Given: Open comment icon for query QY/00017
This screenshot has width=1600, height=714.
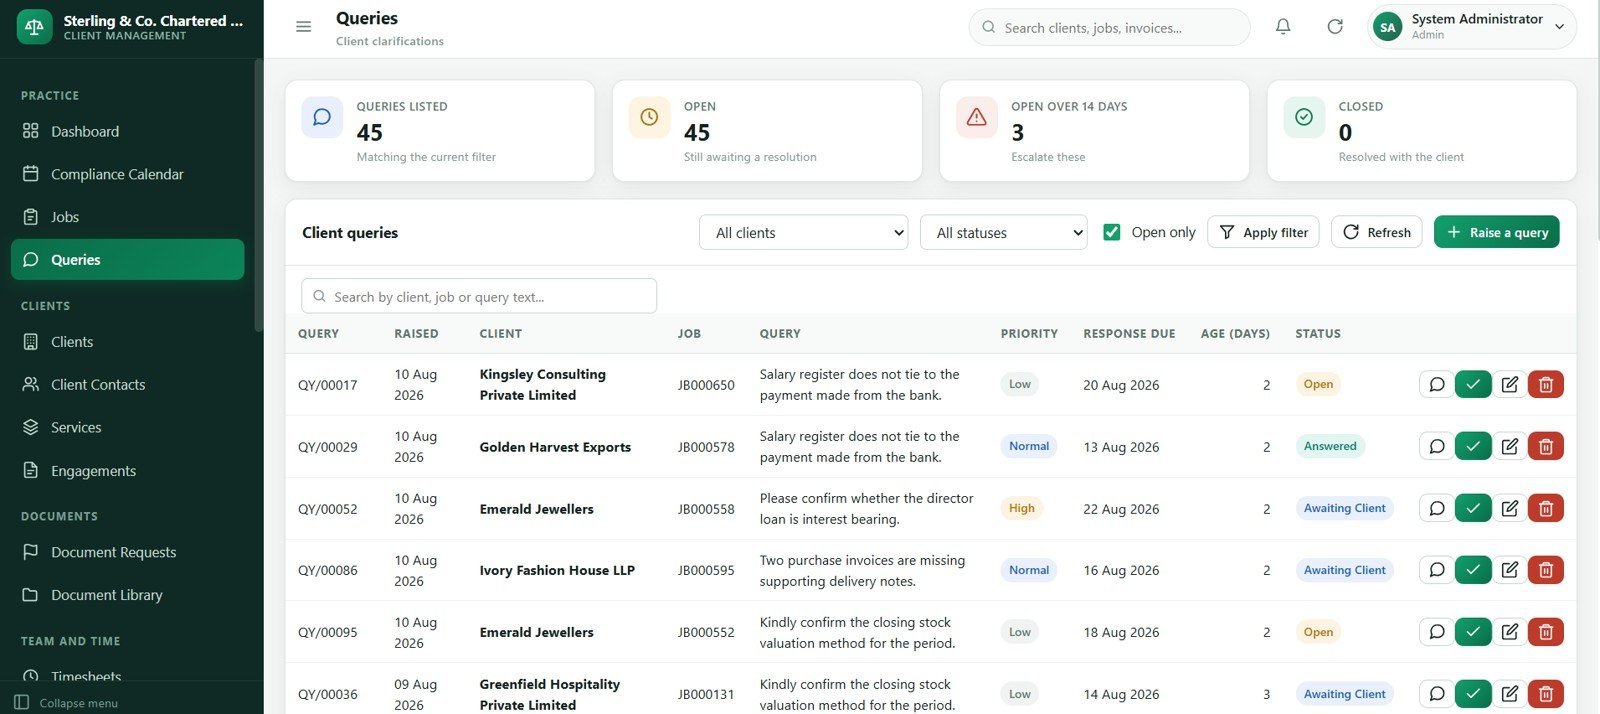Looking at the screenshot, I should 1437,384.
